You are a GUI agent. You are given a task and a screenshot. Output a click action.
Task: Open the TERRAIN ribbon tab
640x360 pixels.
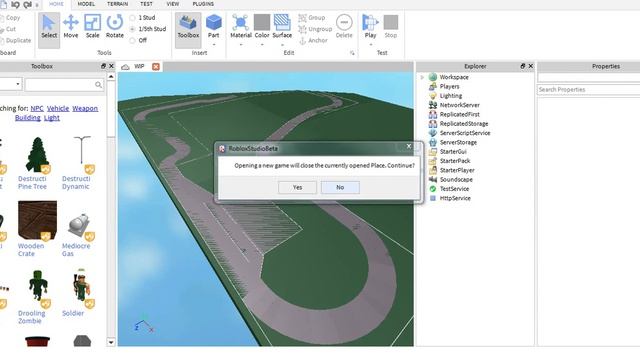coord(118,4)
